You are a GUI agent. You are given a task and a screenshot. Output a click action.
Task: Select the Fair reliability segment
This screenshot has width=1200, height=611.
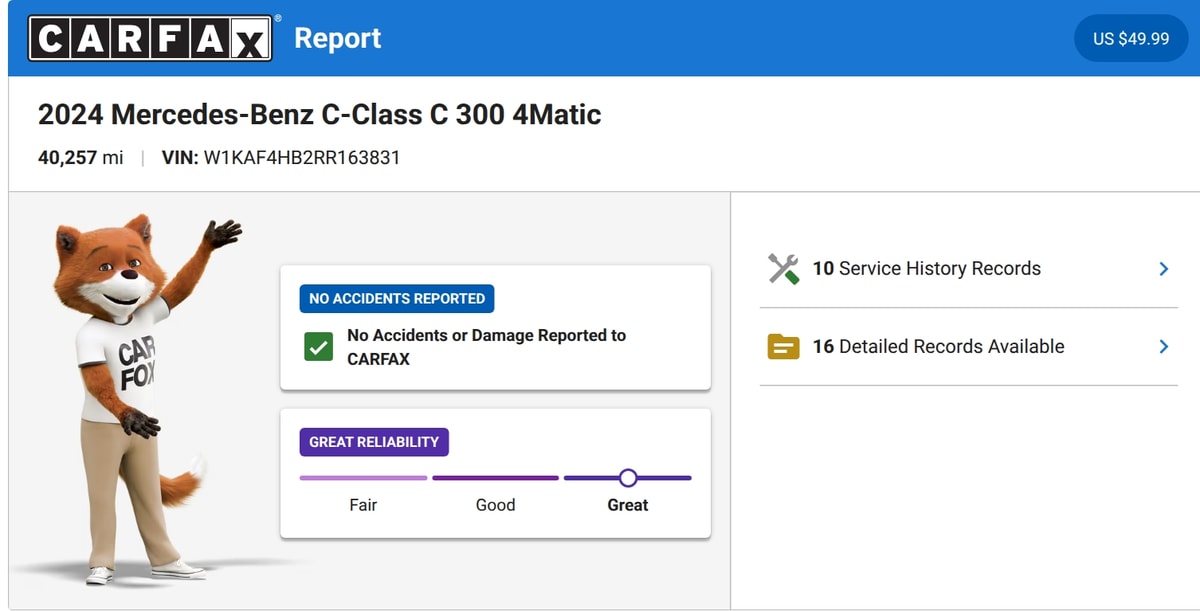(x=363, y=478)
